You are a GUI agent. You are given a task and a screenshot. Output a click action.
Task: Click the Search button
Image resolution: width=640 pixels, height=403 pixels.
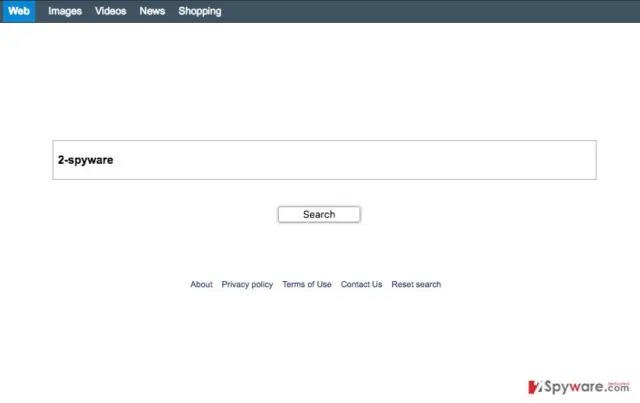click(x=319, y=214)
